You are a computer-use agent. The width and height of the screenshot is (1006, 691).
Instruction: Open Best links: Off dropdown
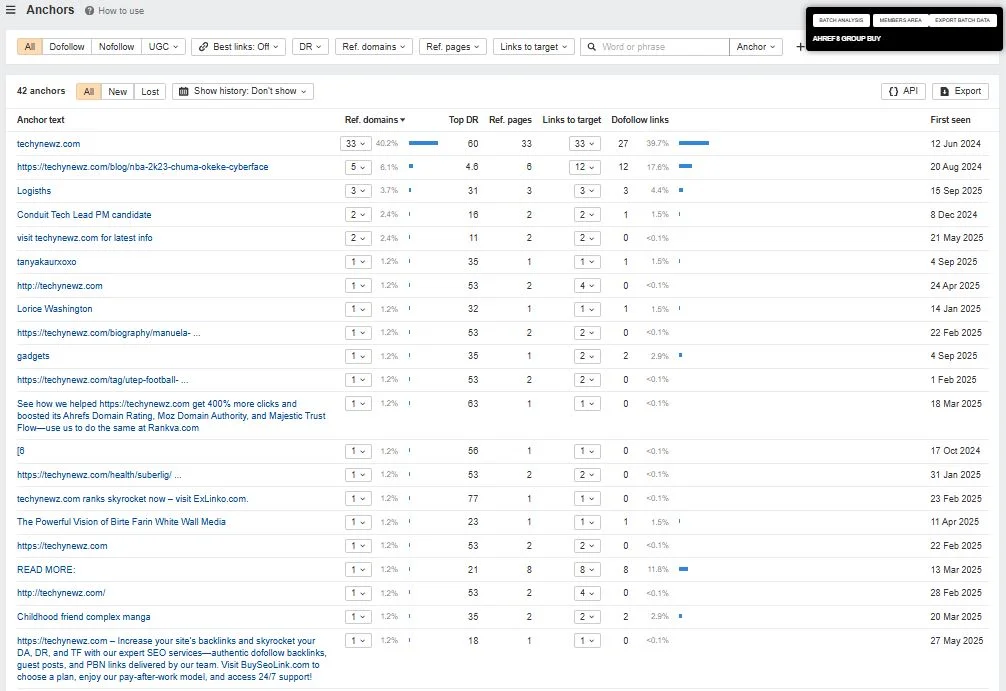(x=238, y=47)
